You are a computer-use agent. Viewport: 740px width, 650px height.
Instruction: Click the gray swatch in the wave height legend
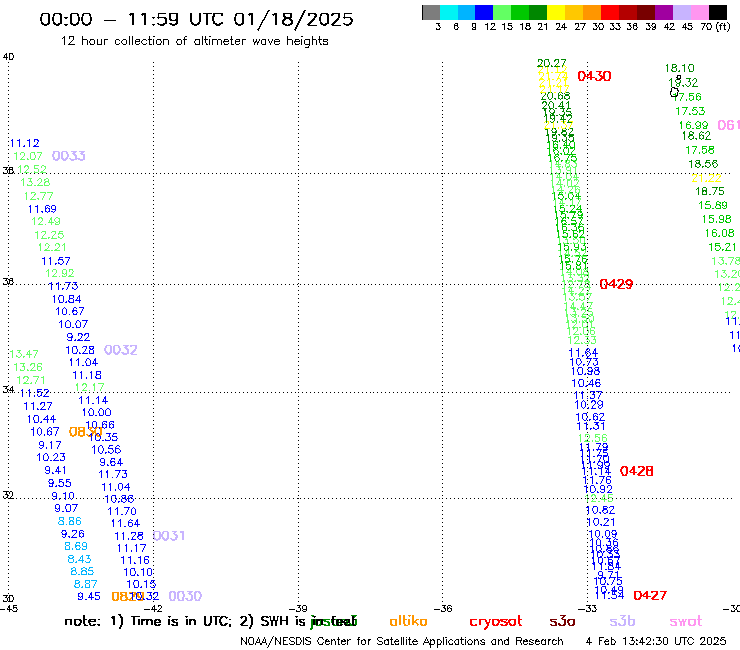point(431,12)
